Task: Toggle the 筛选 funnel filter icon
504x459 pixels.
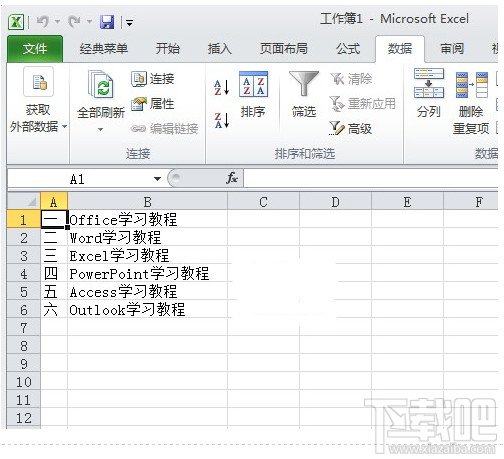Action: pos(304,83)
